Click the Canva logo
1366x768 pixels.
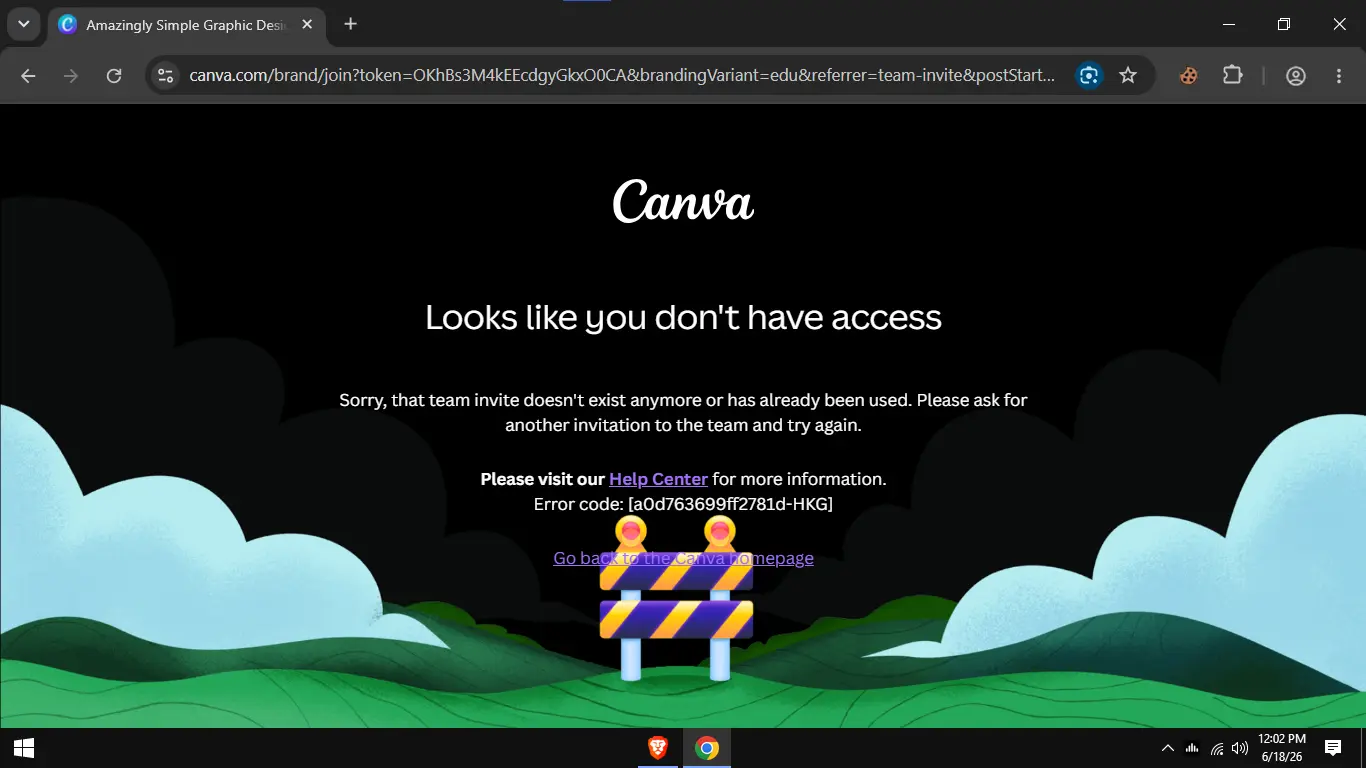683,201
